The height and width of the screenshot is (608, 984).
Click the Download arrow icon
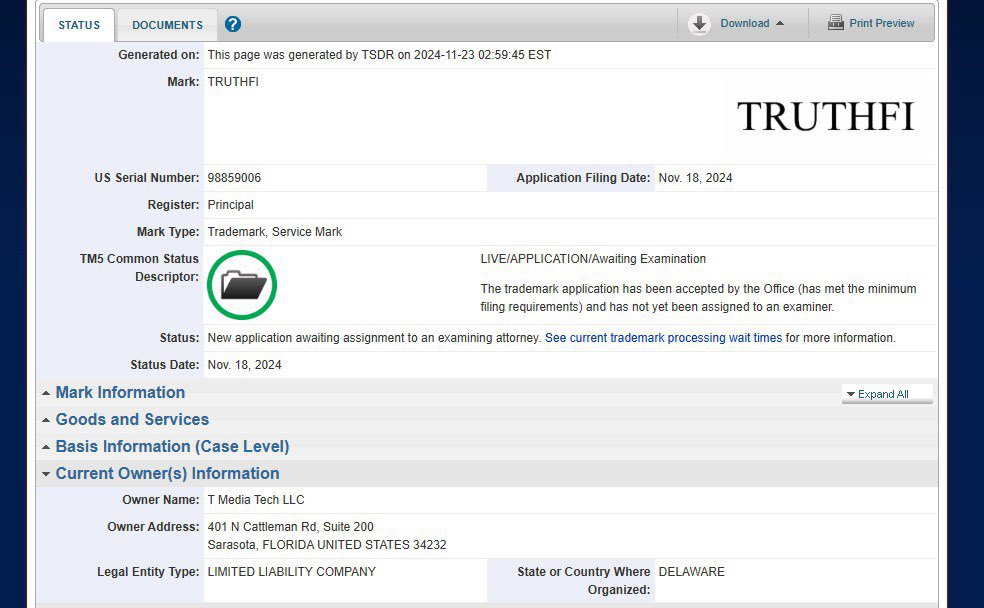click(699, 24)
